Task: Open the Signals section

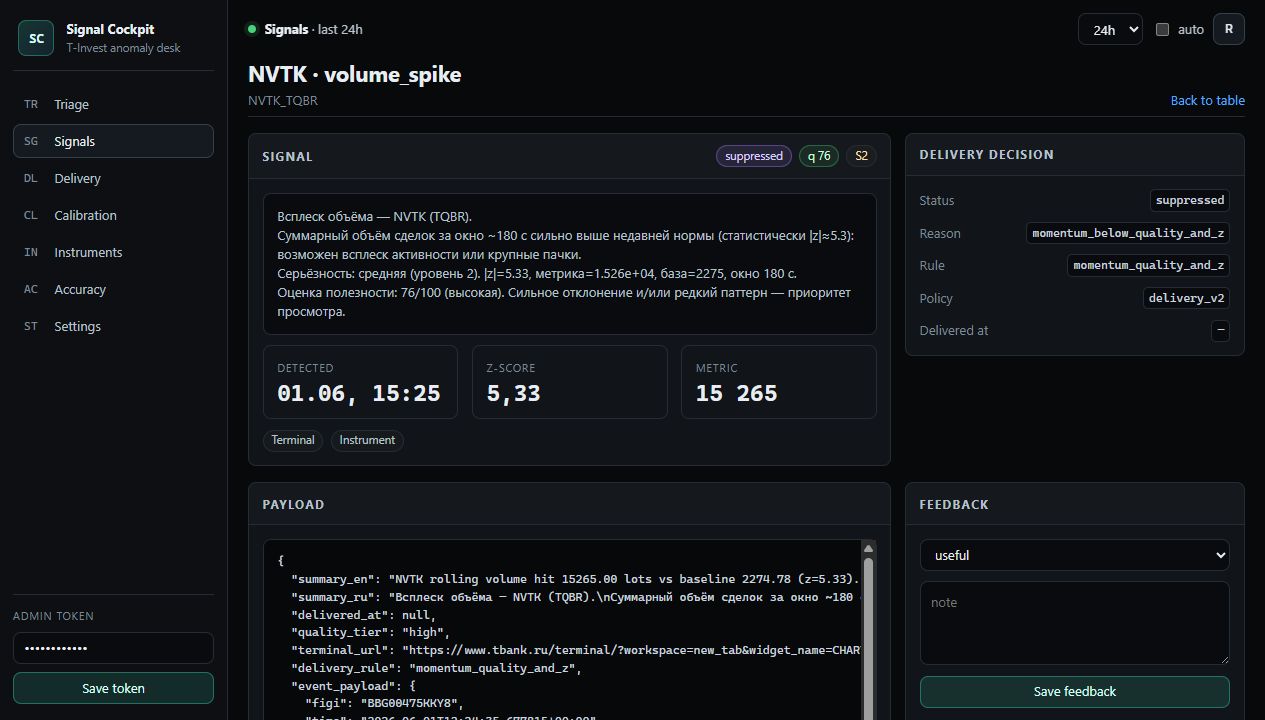Action: pyautogui.click(x=113, y=141)
